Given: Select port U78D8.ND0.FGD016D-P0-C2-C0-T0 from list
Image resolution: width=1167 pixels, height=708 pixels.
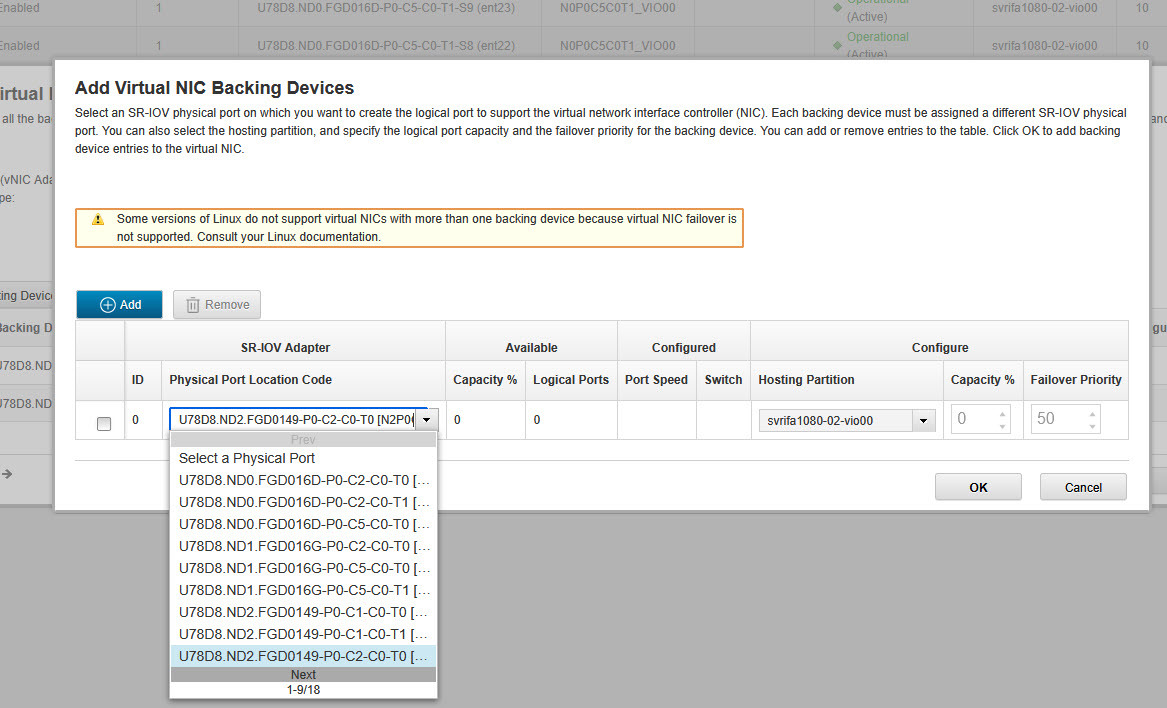Looking at the screenshot, I should [303, 480].
